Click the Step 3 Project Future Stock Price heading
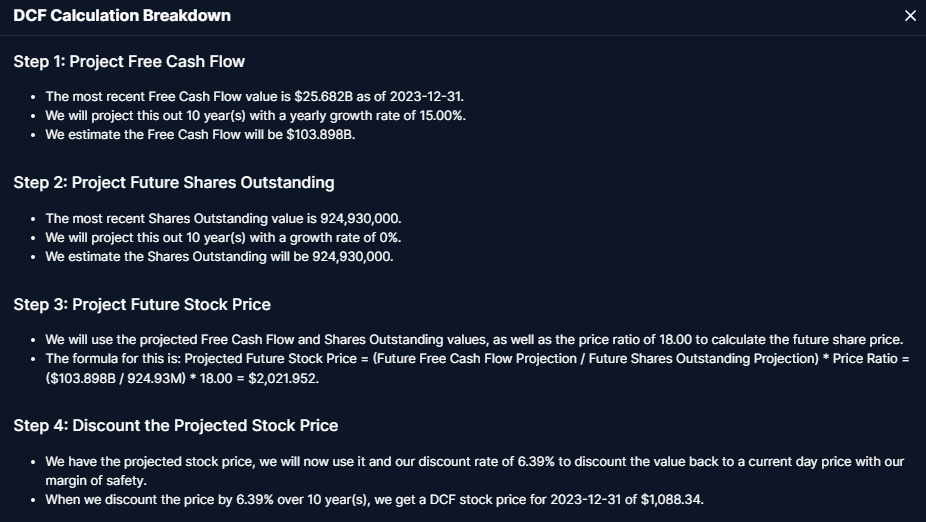This screenshot has width=926, height=522. (142, 304)
